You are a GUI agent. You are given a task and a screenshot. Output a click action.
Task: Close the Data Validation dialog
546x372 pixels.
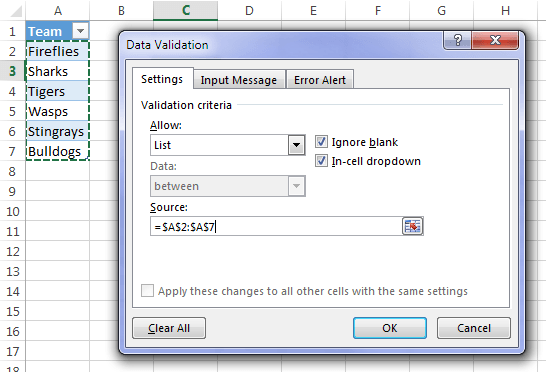495,40
